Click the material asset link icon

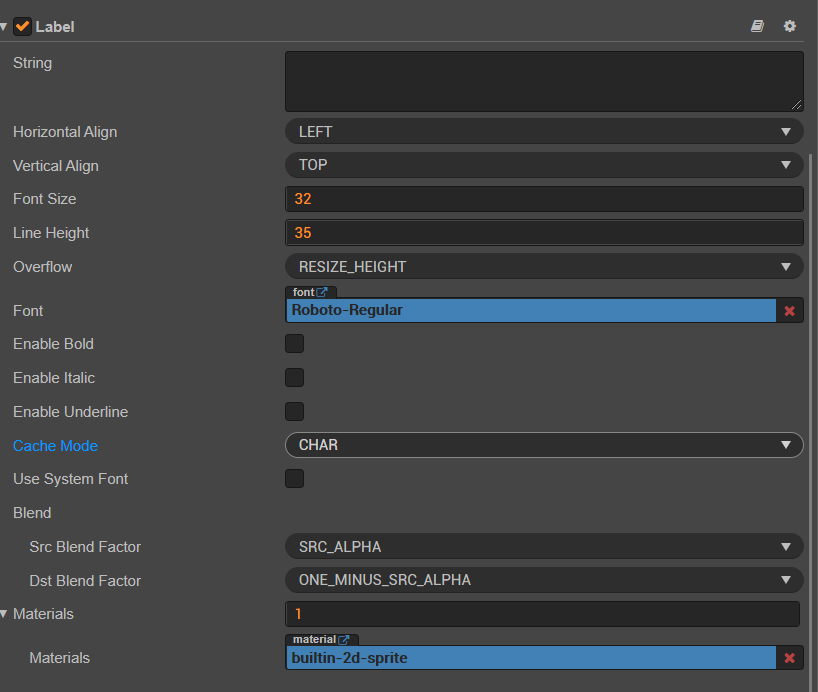coord(344,639)
